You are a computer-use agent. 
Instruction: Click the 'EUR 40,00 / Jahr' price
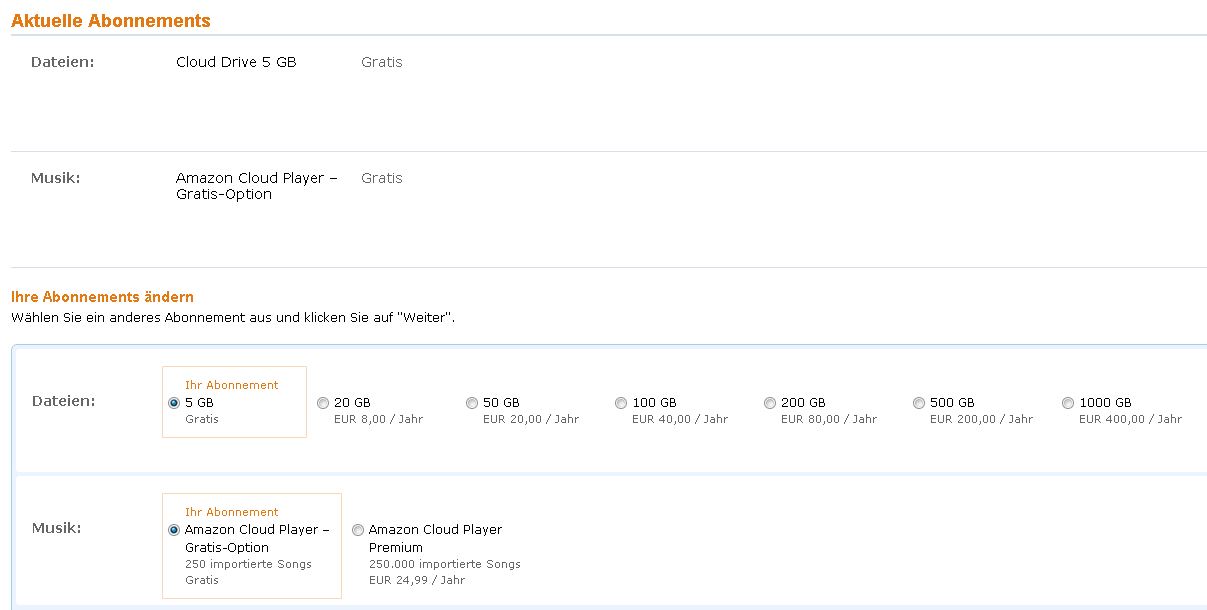680,419
